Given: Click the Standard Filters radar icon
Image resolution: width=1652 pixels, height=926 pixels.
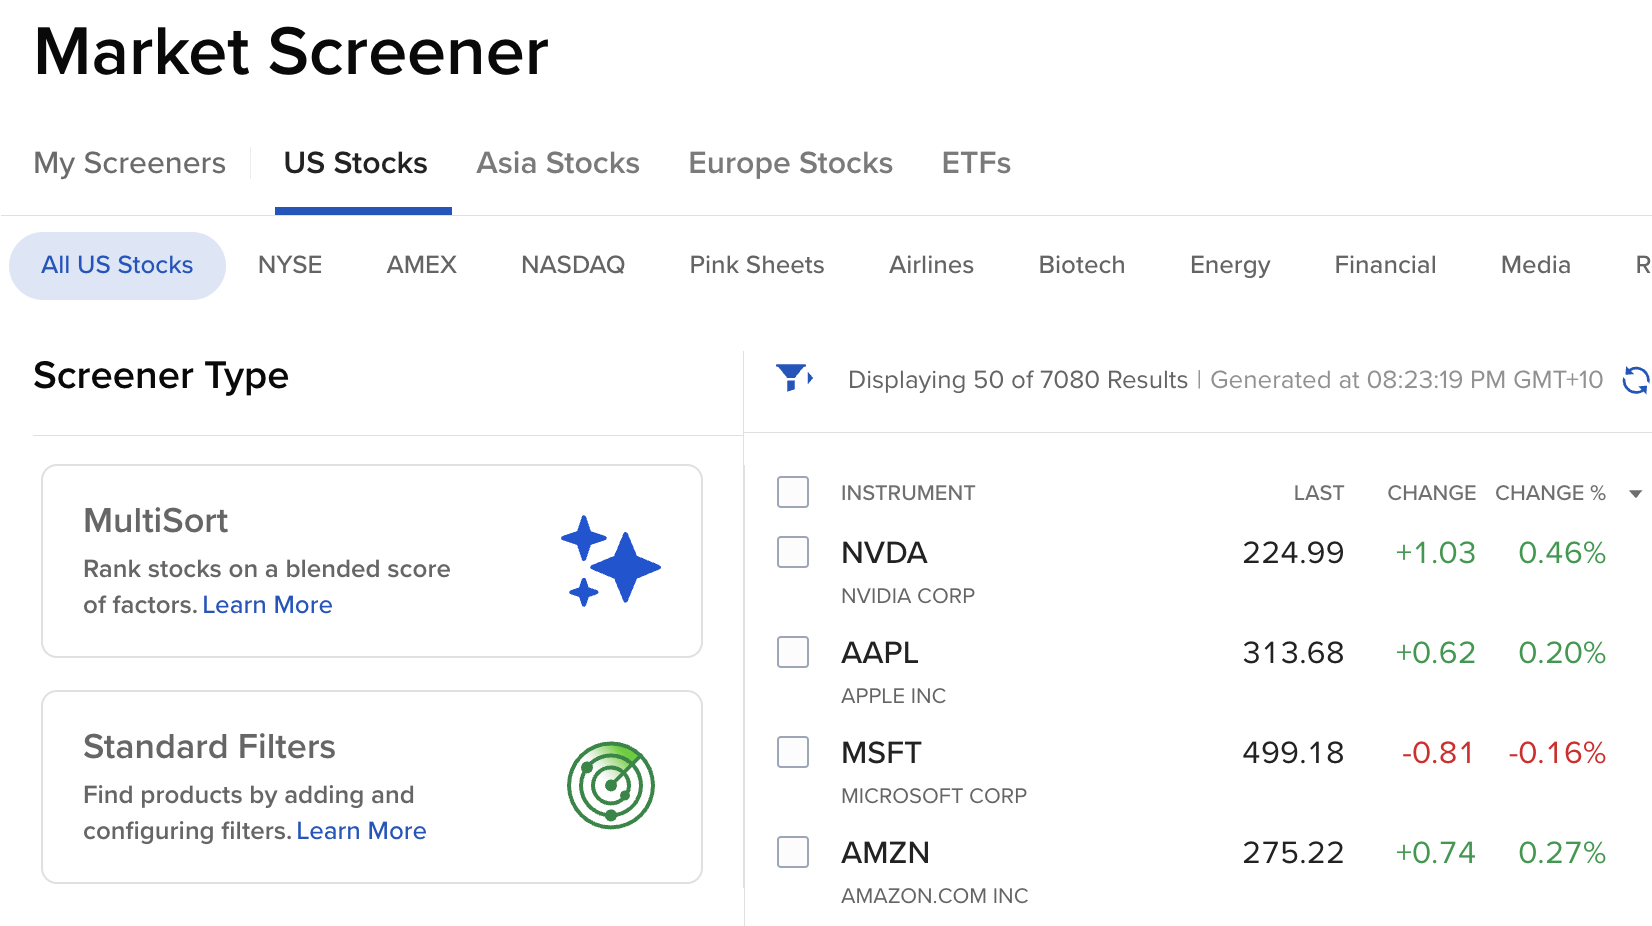Looking at the screenshot, I should pos(611,785).
